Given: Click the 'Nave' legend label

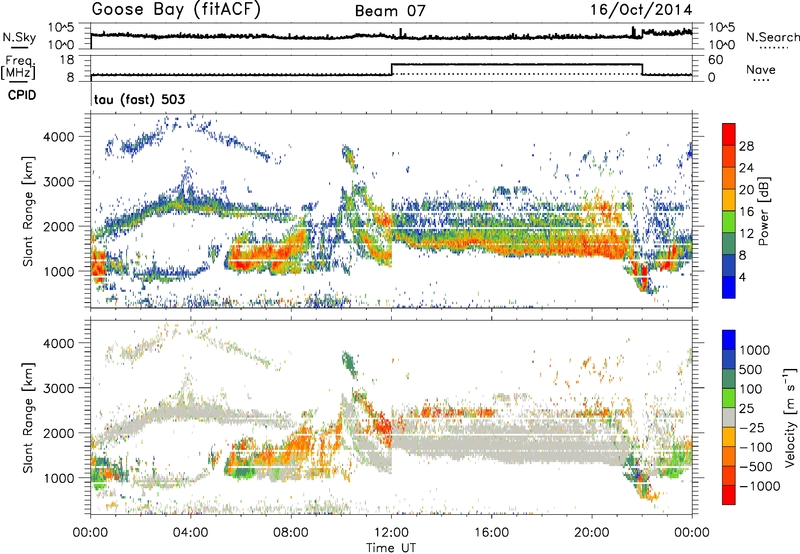Looking at the screenshot, I should coord(761,69).
